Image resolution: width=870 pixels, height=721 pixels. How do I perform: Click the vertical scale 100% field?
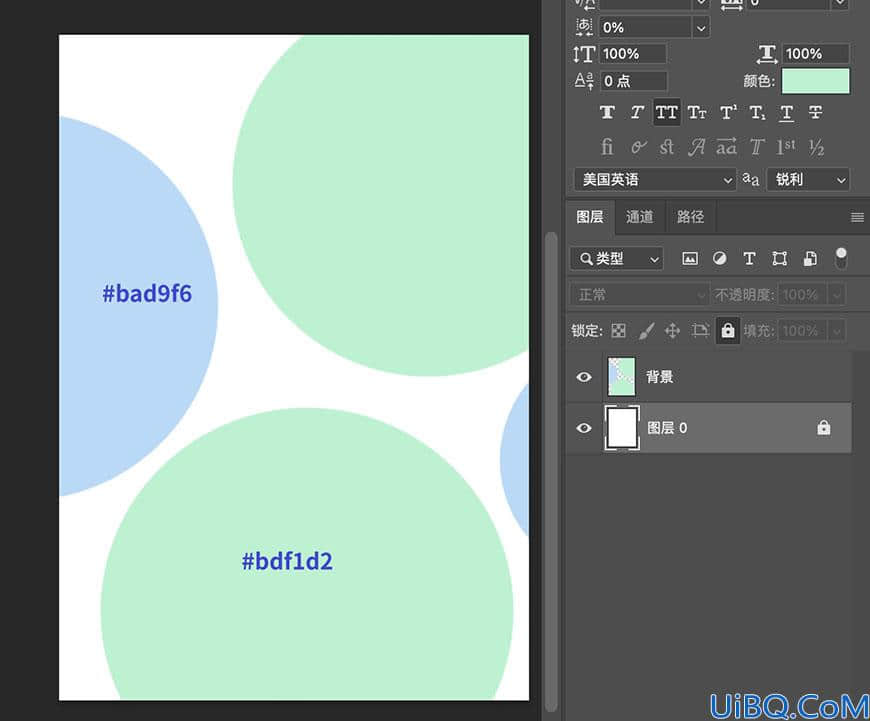point(633,54)
